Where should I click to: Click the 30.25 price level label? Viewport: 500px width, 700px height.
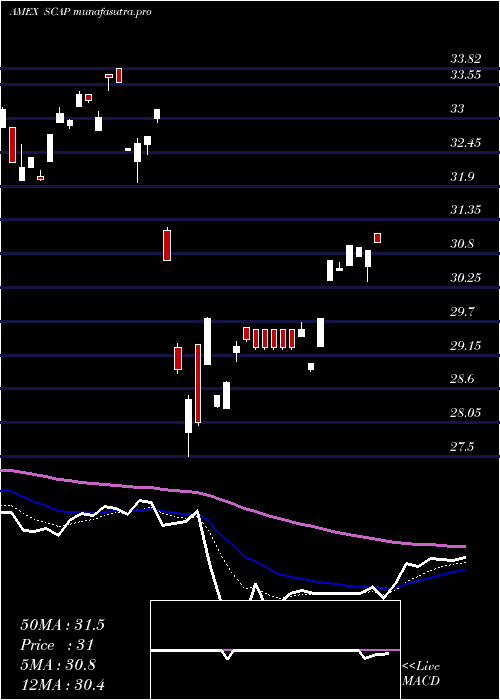[466, 278]
